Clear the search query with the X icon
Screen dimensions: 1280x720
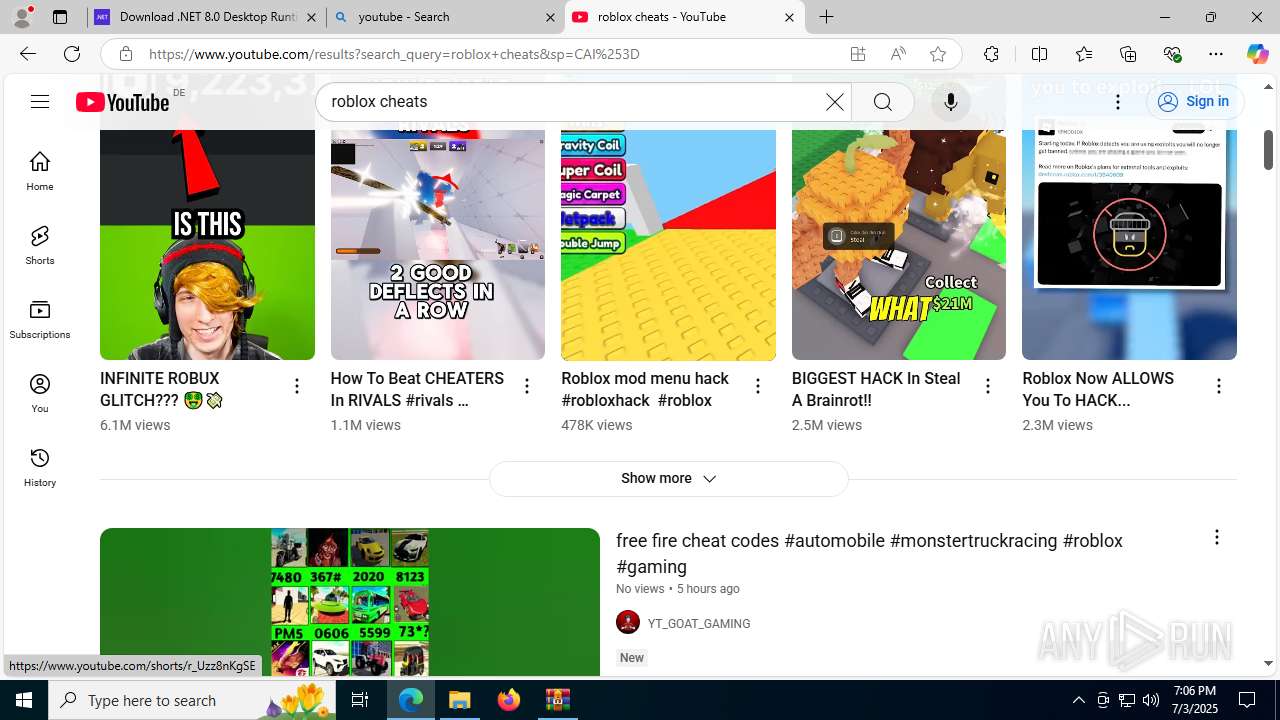[x=834, y=101]
